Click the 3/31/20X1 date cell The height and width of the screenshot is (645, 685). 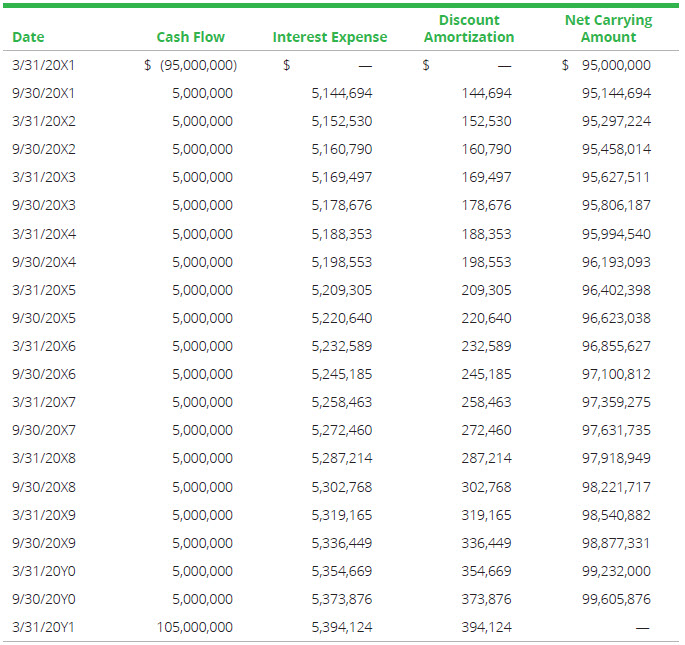[x=43, y=65]
